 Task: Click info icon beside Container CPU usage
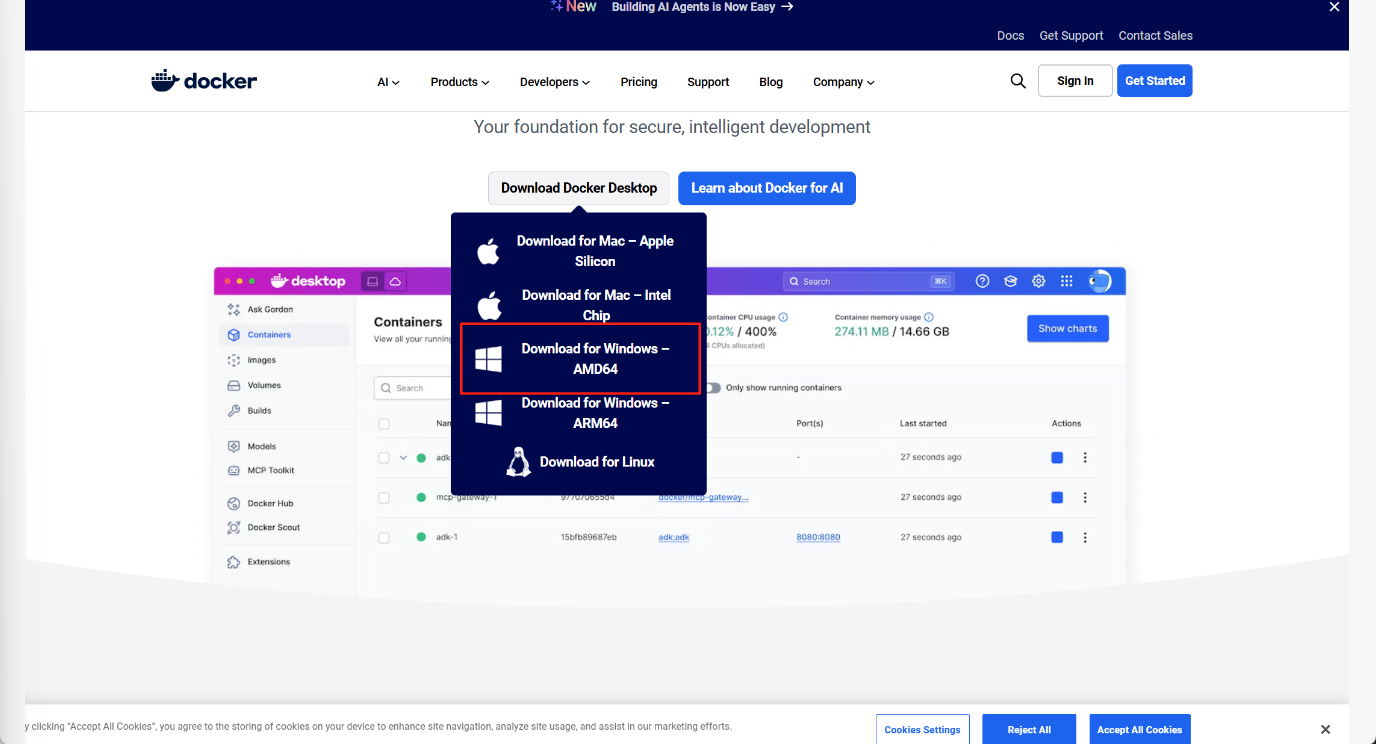pos(783,317)
